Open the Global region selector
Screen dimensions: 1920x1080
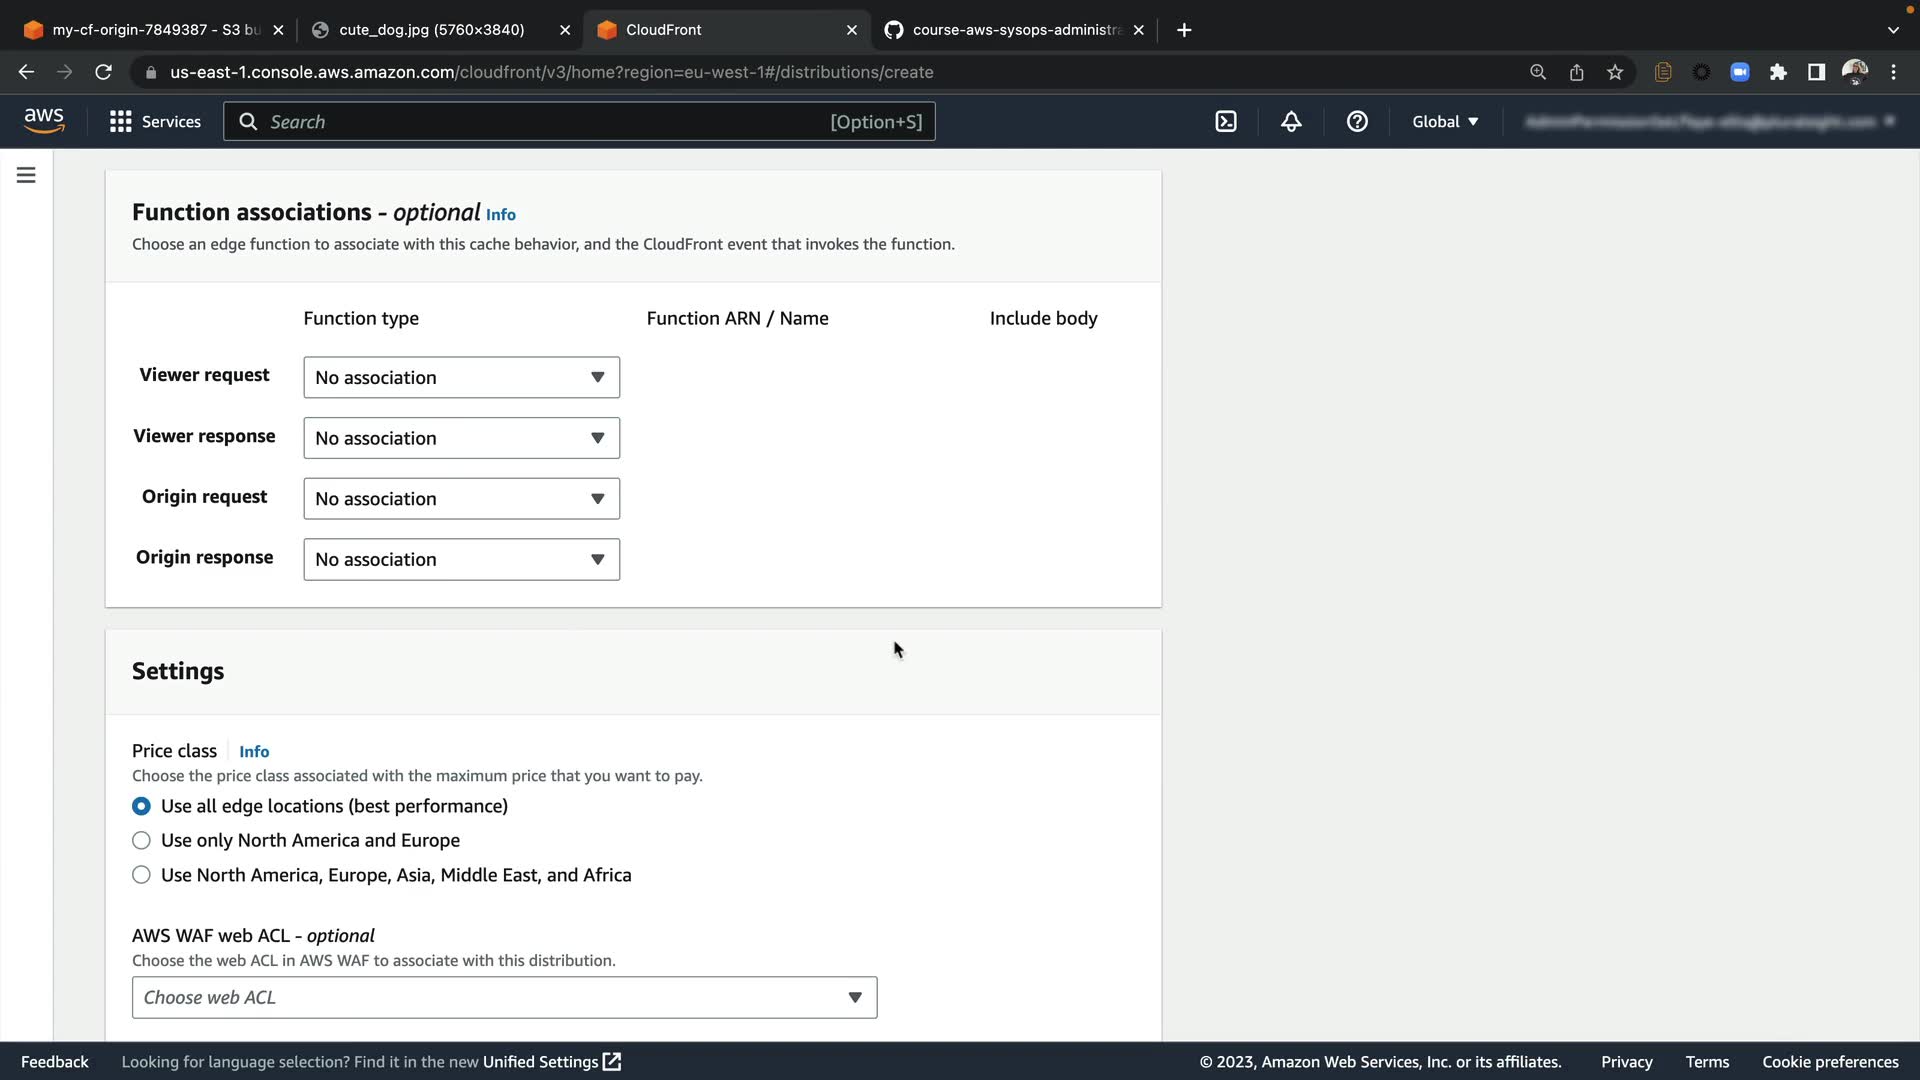(x=1445, y=122)
